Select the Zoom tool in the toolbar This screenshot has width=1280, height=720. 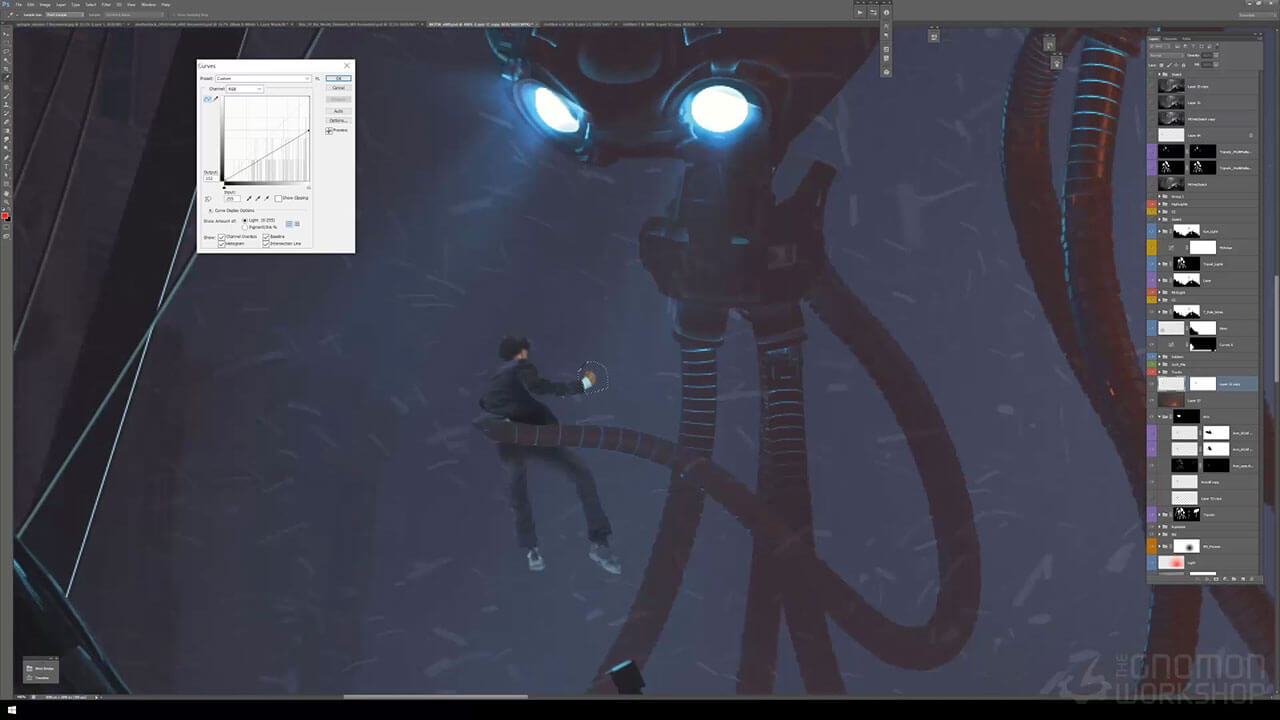[6, 203]
